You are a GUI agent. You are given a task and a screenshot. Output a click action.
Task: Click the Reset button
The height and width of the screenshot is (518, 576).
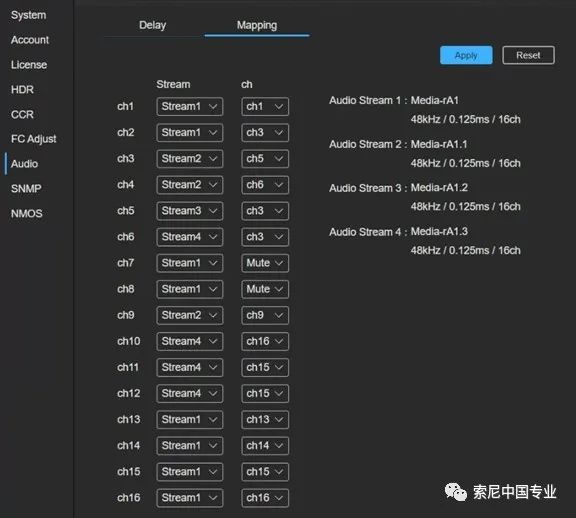[528, 55]
